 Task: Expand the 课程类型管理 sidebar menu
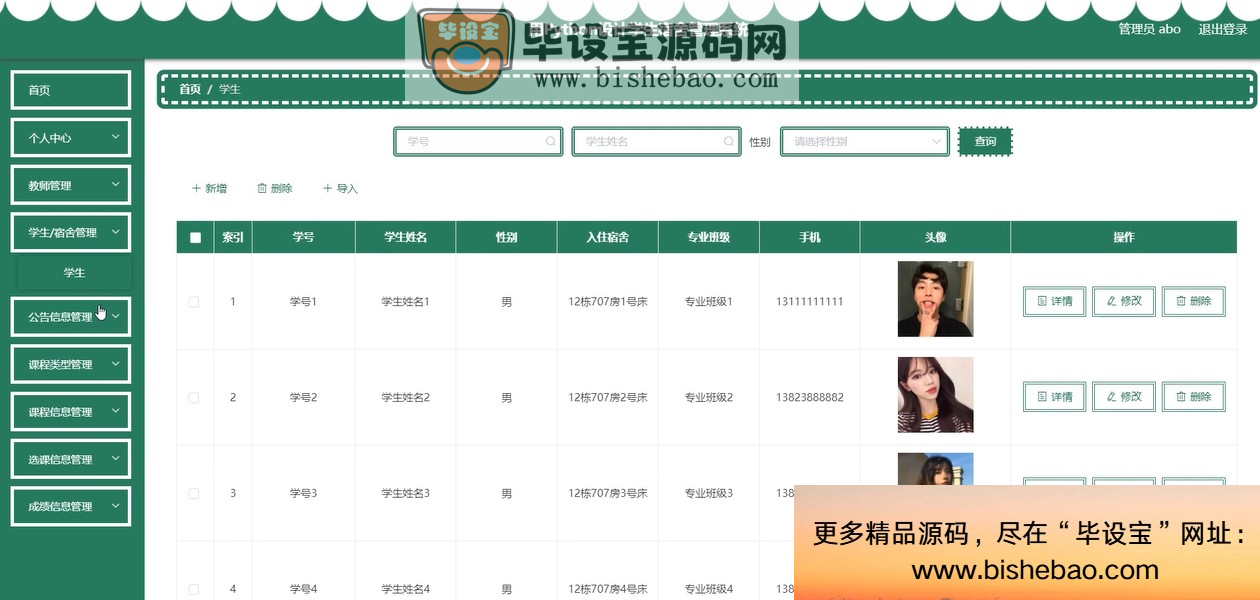pyautogui.click(x=71, y=364)
